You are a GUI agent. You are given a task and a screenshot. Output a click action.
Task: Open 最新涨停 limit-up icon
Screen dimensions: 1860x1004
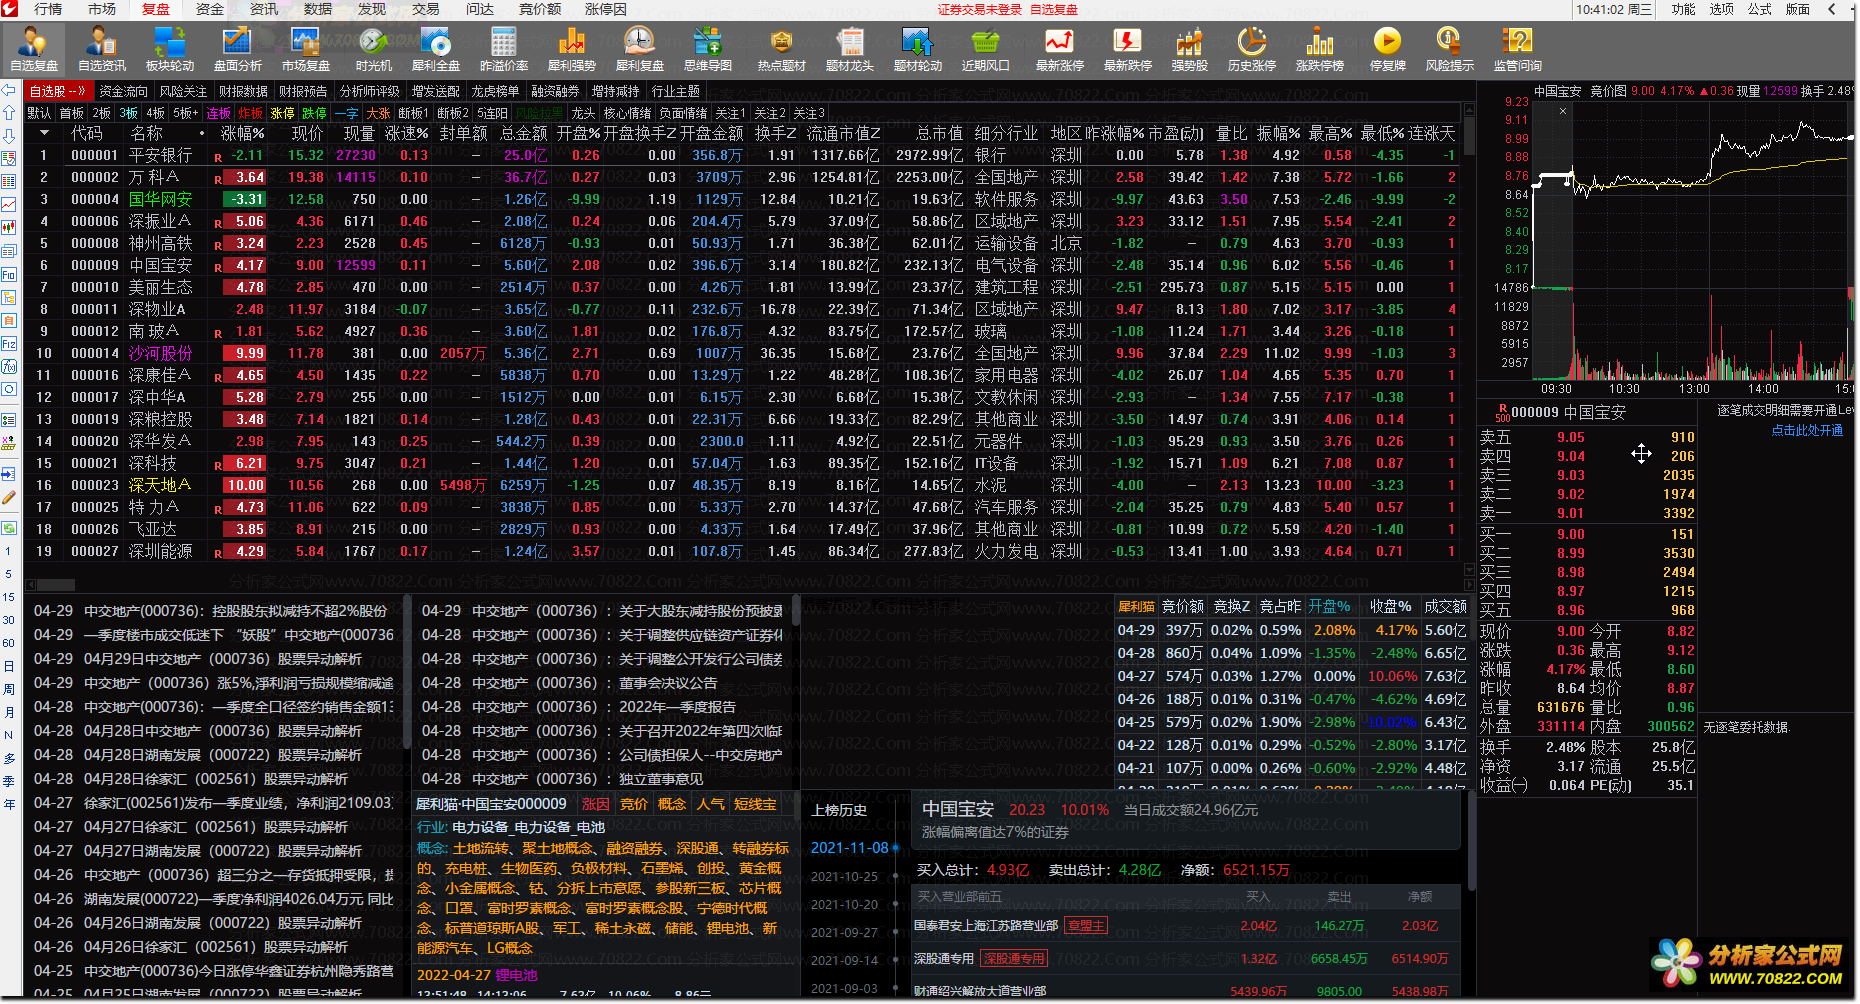[1060, 48]
